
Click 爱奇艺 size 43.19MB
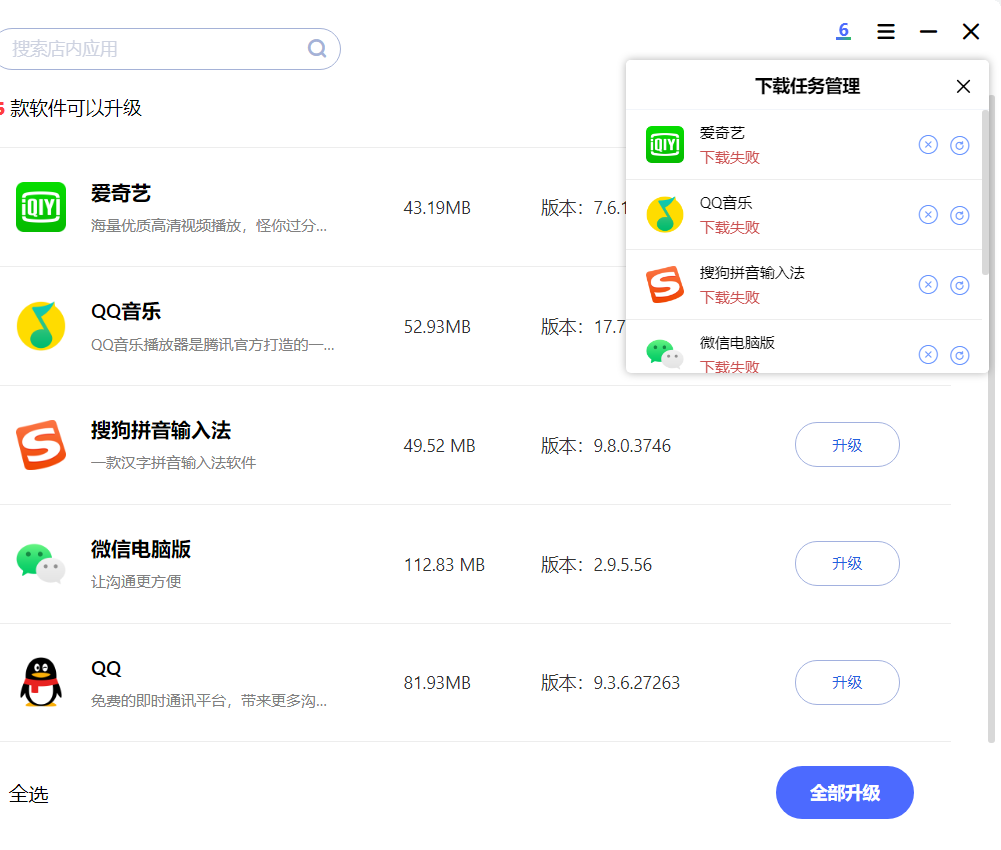(437, 208)
